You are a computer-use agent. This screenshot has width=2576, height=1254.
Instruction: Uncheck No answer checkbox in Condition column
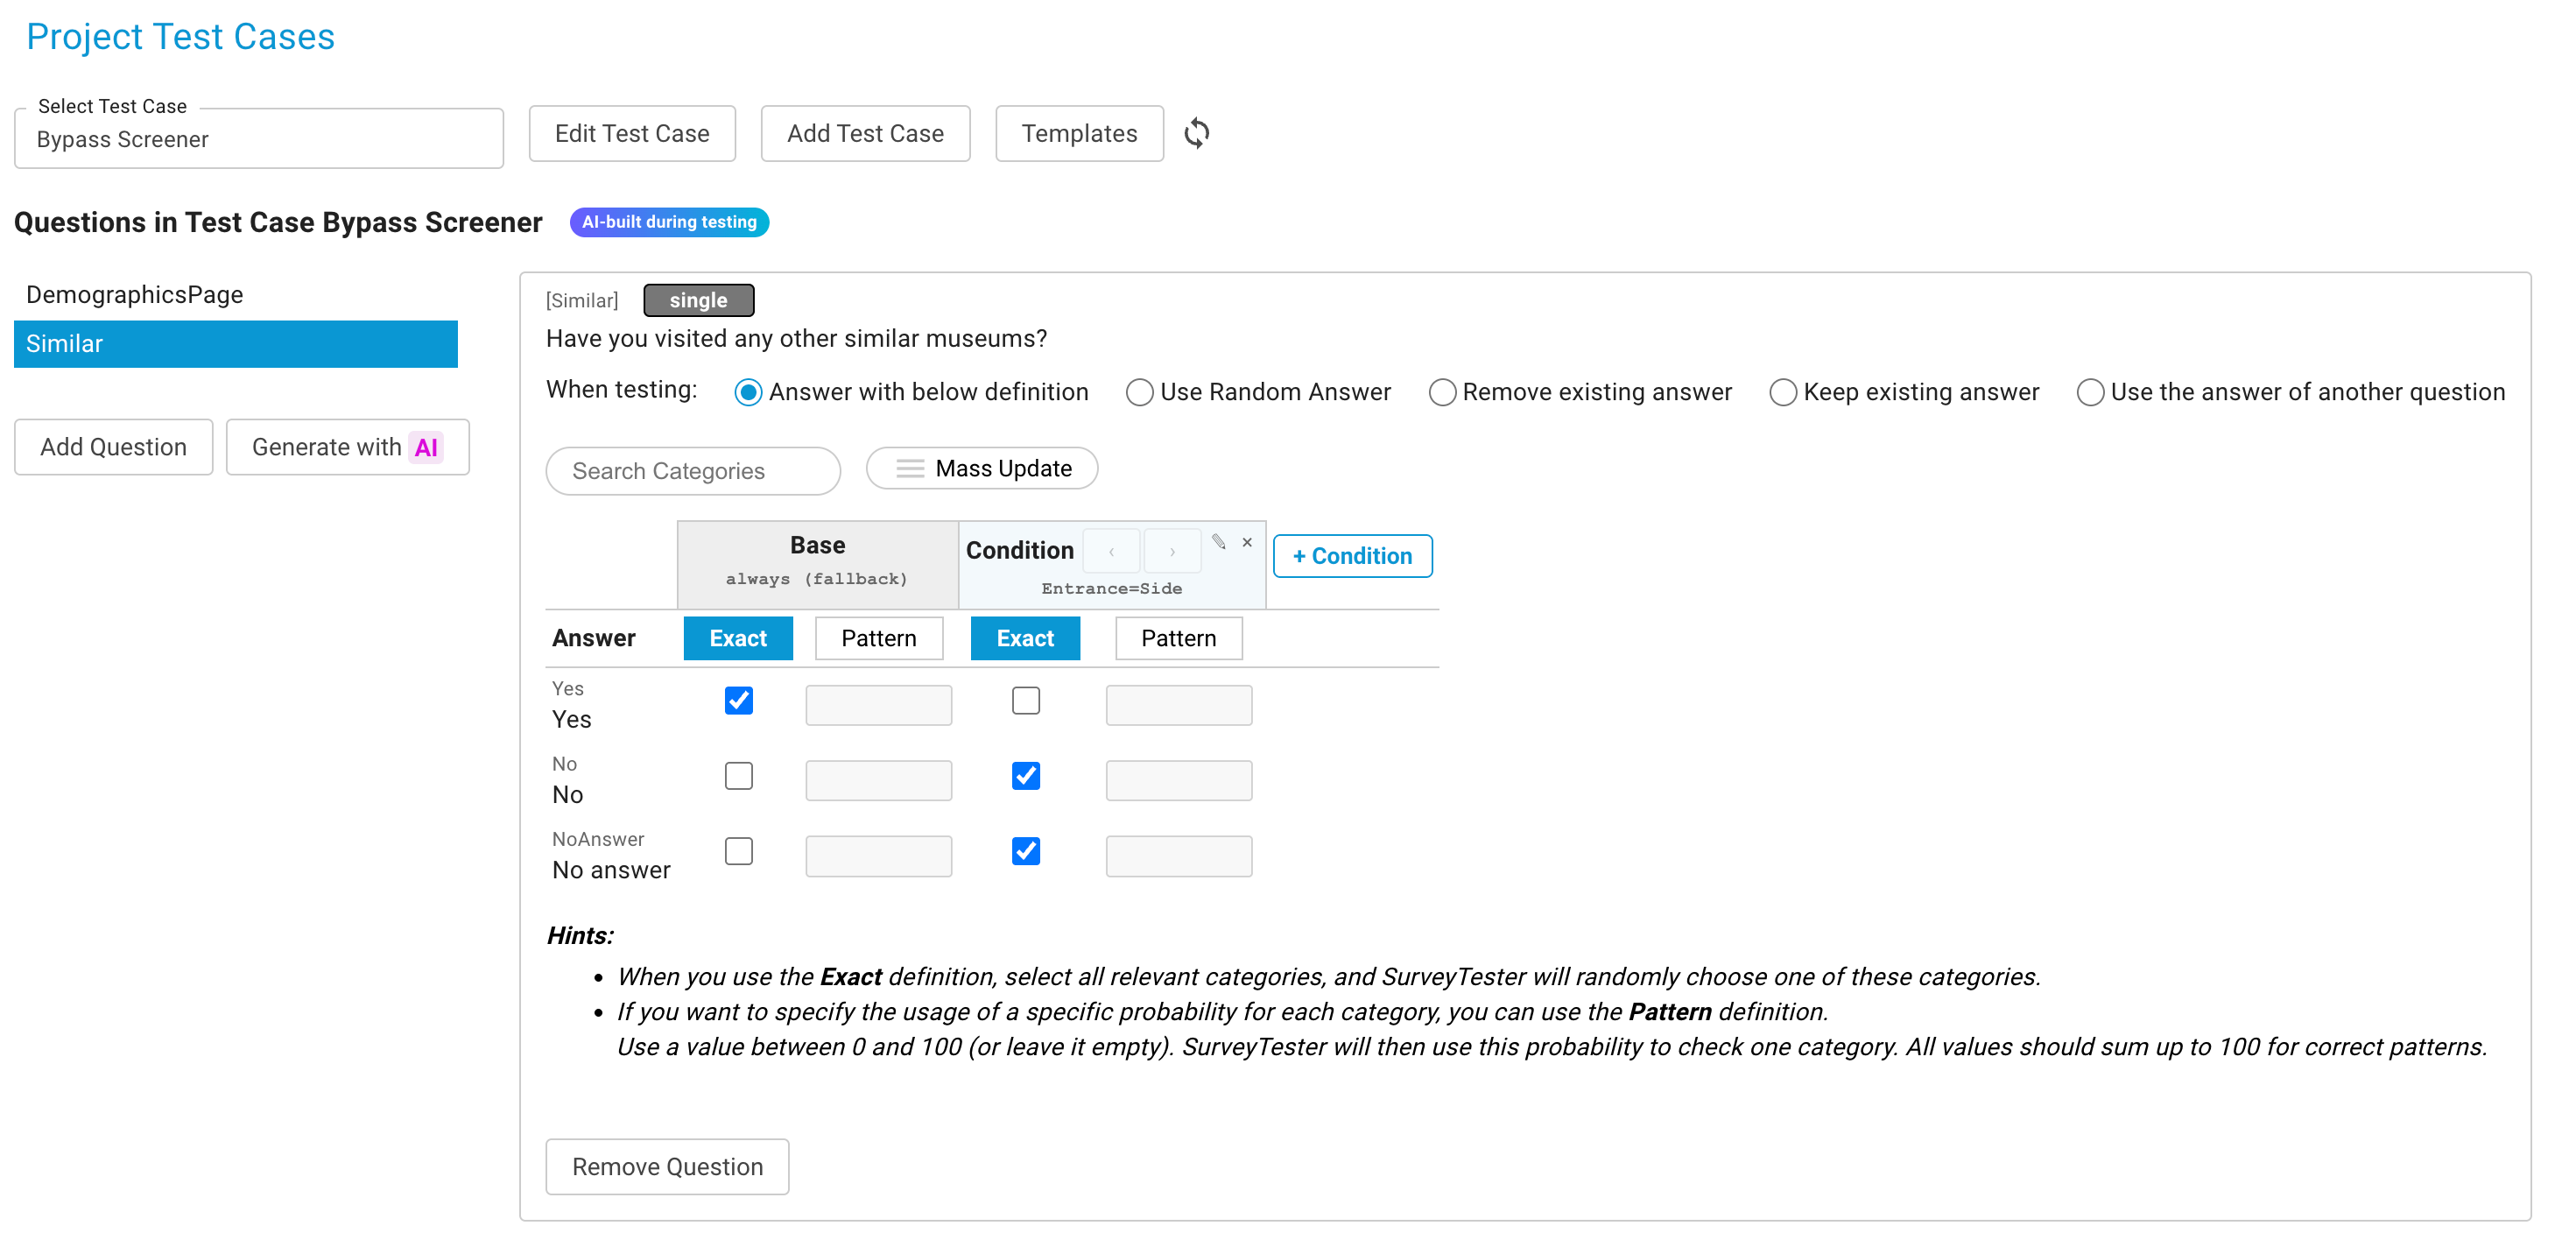(1026, 850)
